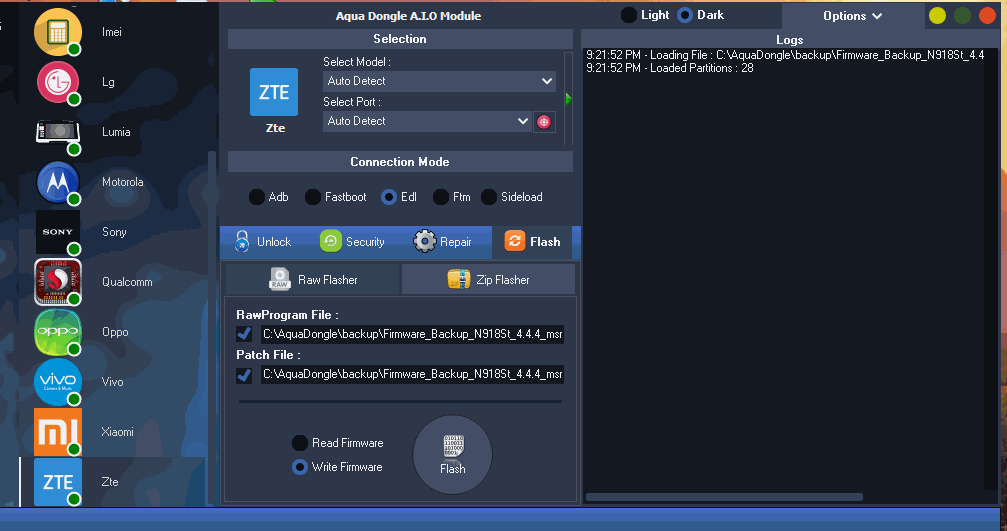This screenshot has width=1007, height=531.
Task: Select Light theme radio button
Action: tap(629, 15)
